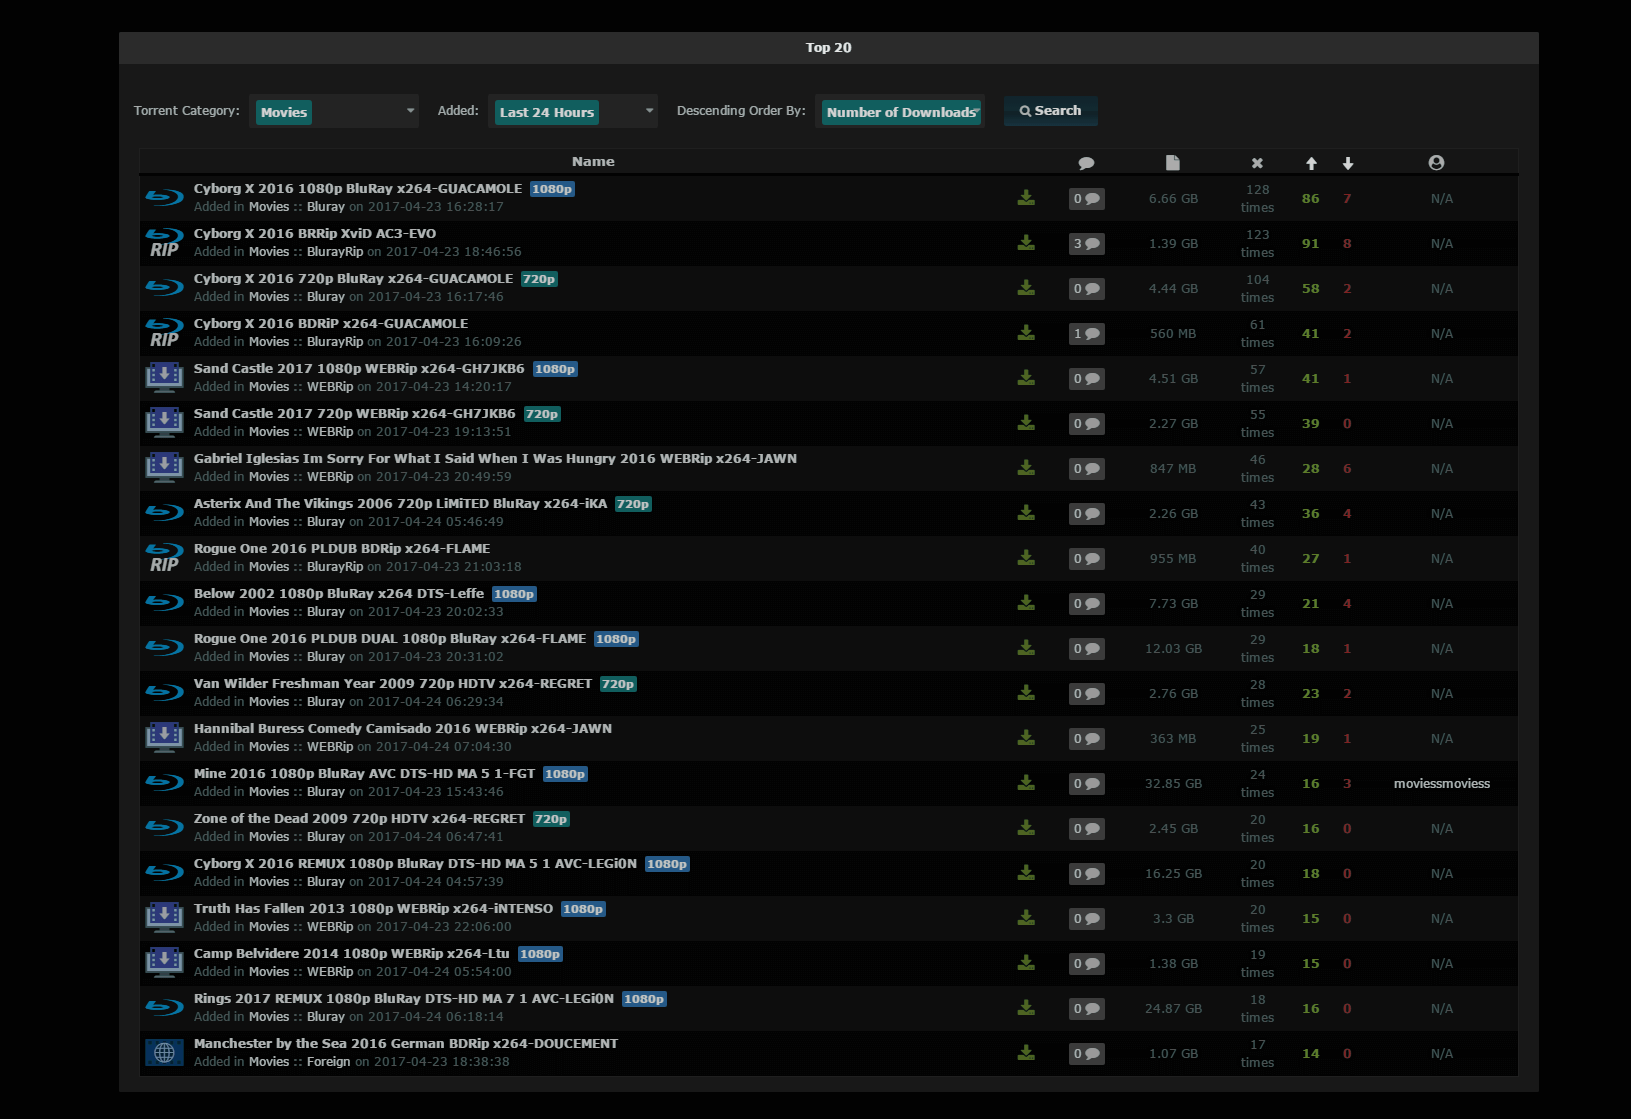
Task: Click BlurayRip icon beside Cyborg X BDRiP x264-GUACAMOLE
Action: [164, 333]
